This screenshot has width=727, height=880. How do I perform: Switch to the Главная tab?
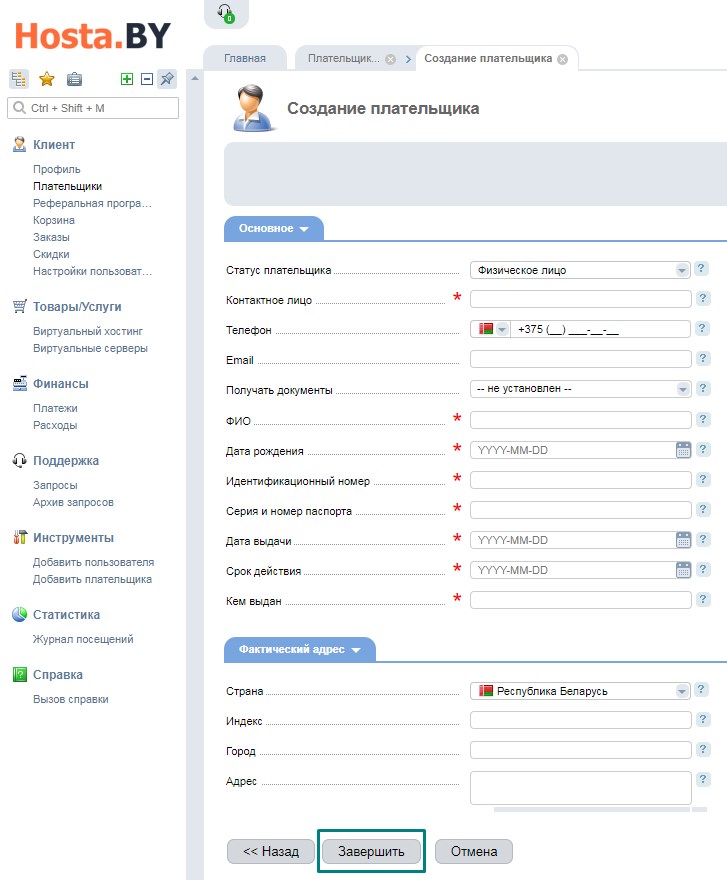pos(245,58)
